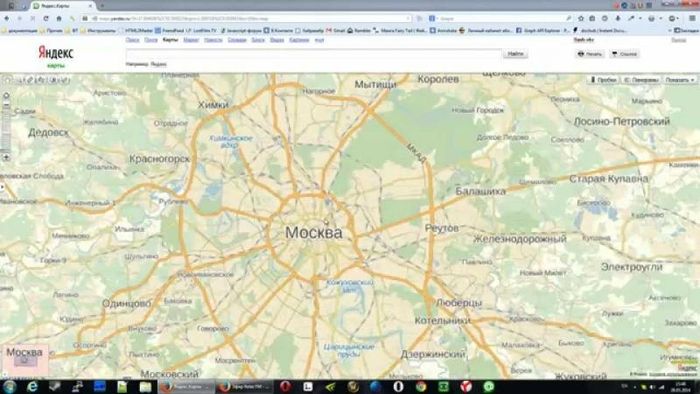Click the Железнодорожный label on the map

(520, 239)
